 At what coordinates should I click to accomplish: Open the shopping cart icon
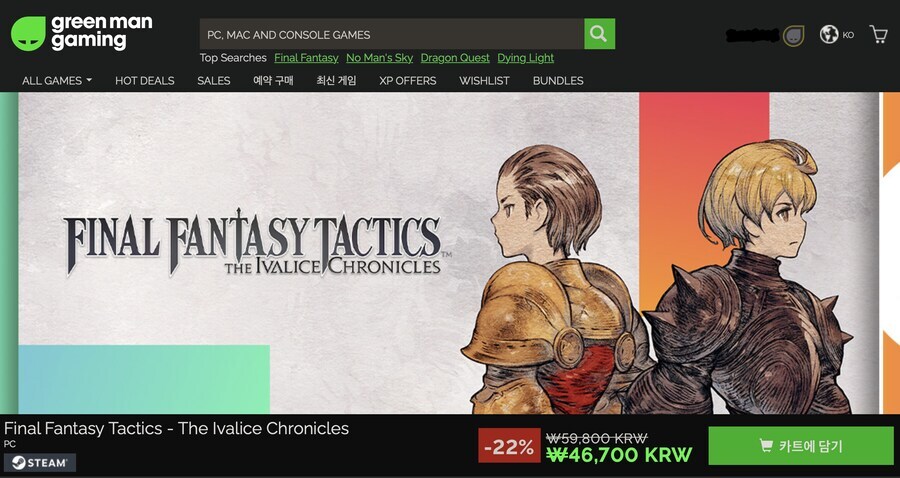tap(878, 34)
